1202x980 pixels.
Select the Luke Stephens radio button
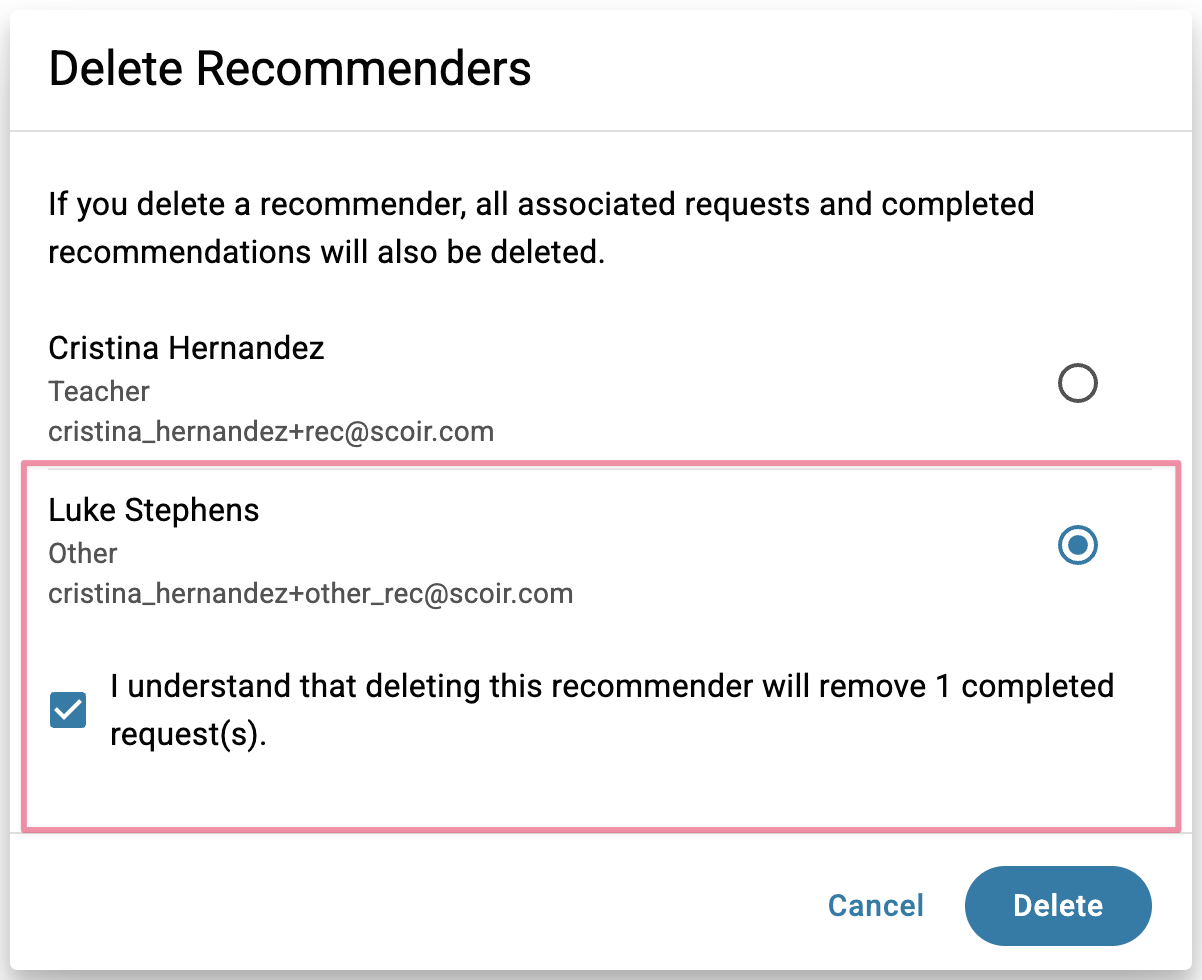click(1077, 545)
